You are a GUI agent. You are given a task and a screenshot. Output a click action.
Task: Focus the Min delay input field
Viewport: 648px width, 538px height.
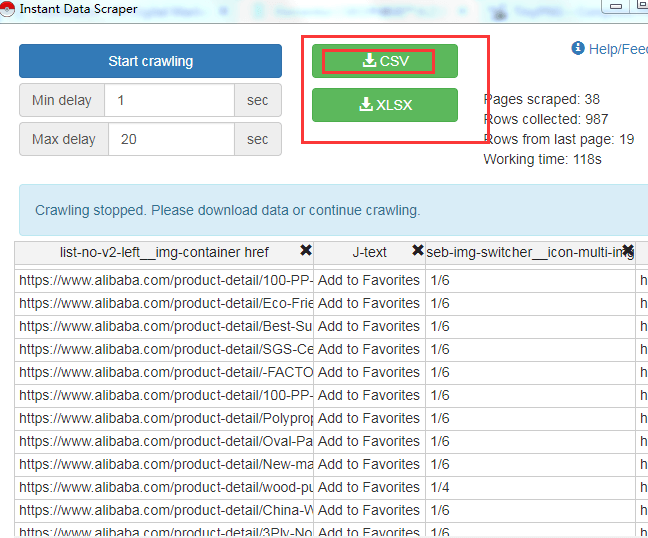[x=169, y=100]
